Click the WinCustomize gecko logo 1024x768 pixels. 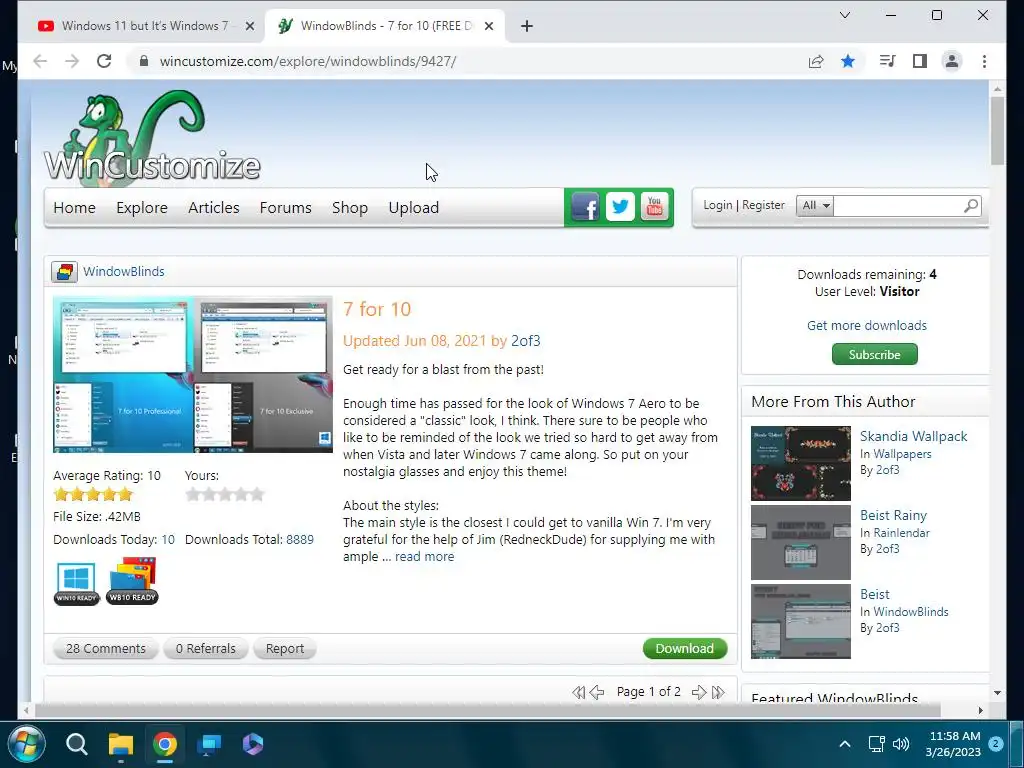click(x=152, y=136)
